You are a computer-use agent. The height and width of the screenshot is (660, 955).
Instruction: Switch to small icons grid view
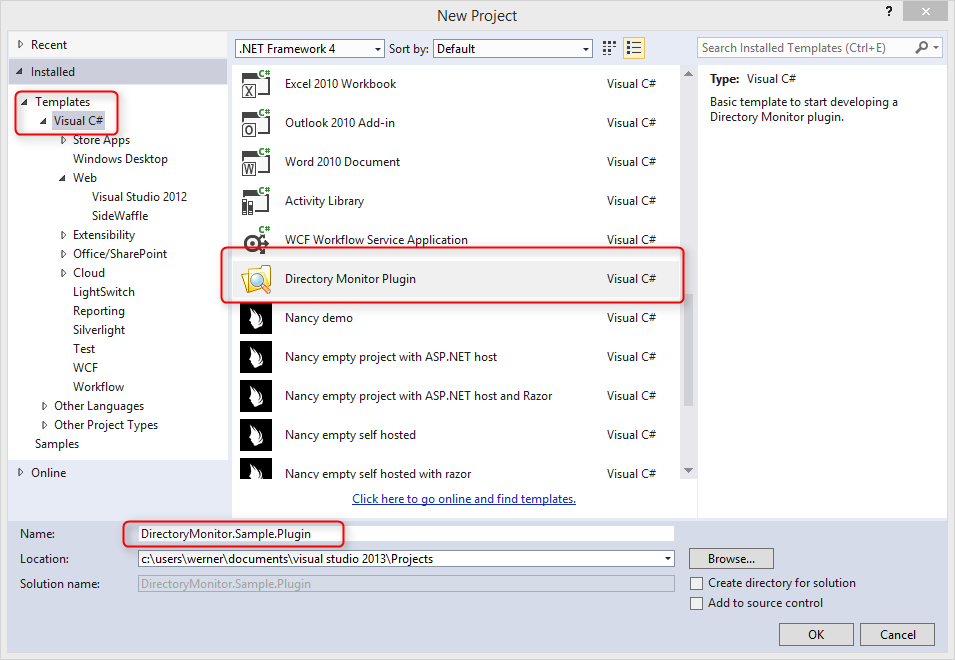click(x=609, y=48)
